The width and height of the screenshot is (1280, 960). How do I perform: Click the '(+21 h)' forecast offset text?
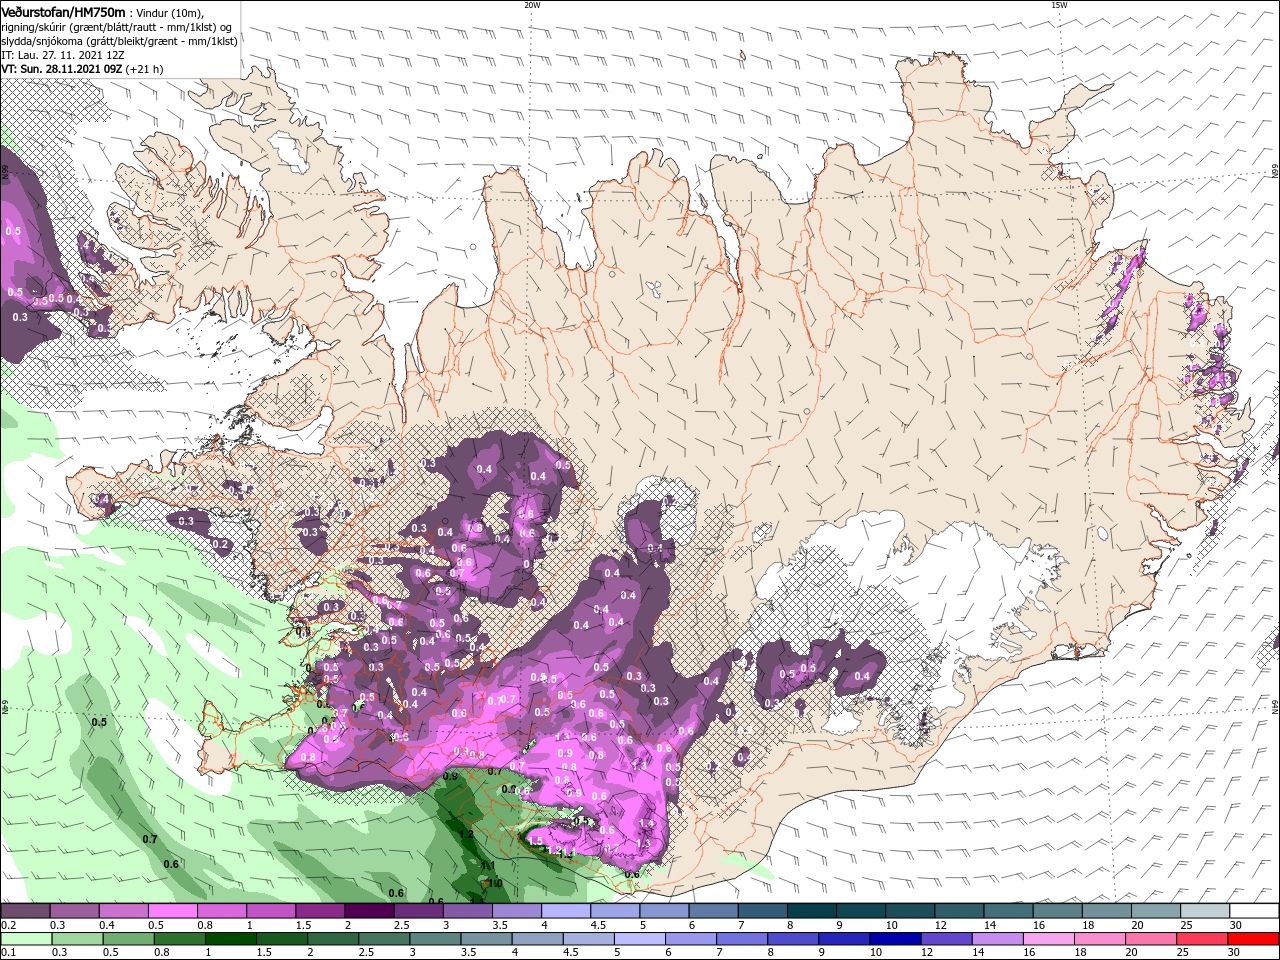coord(145,69)
